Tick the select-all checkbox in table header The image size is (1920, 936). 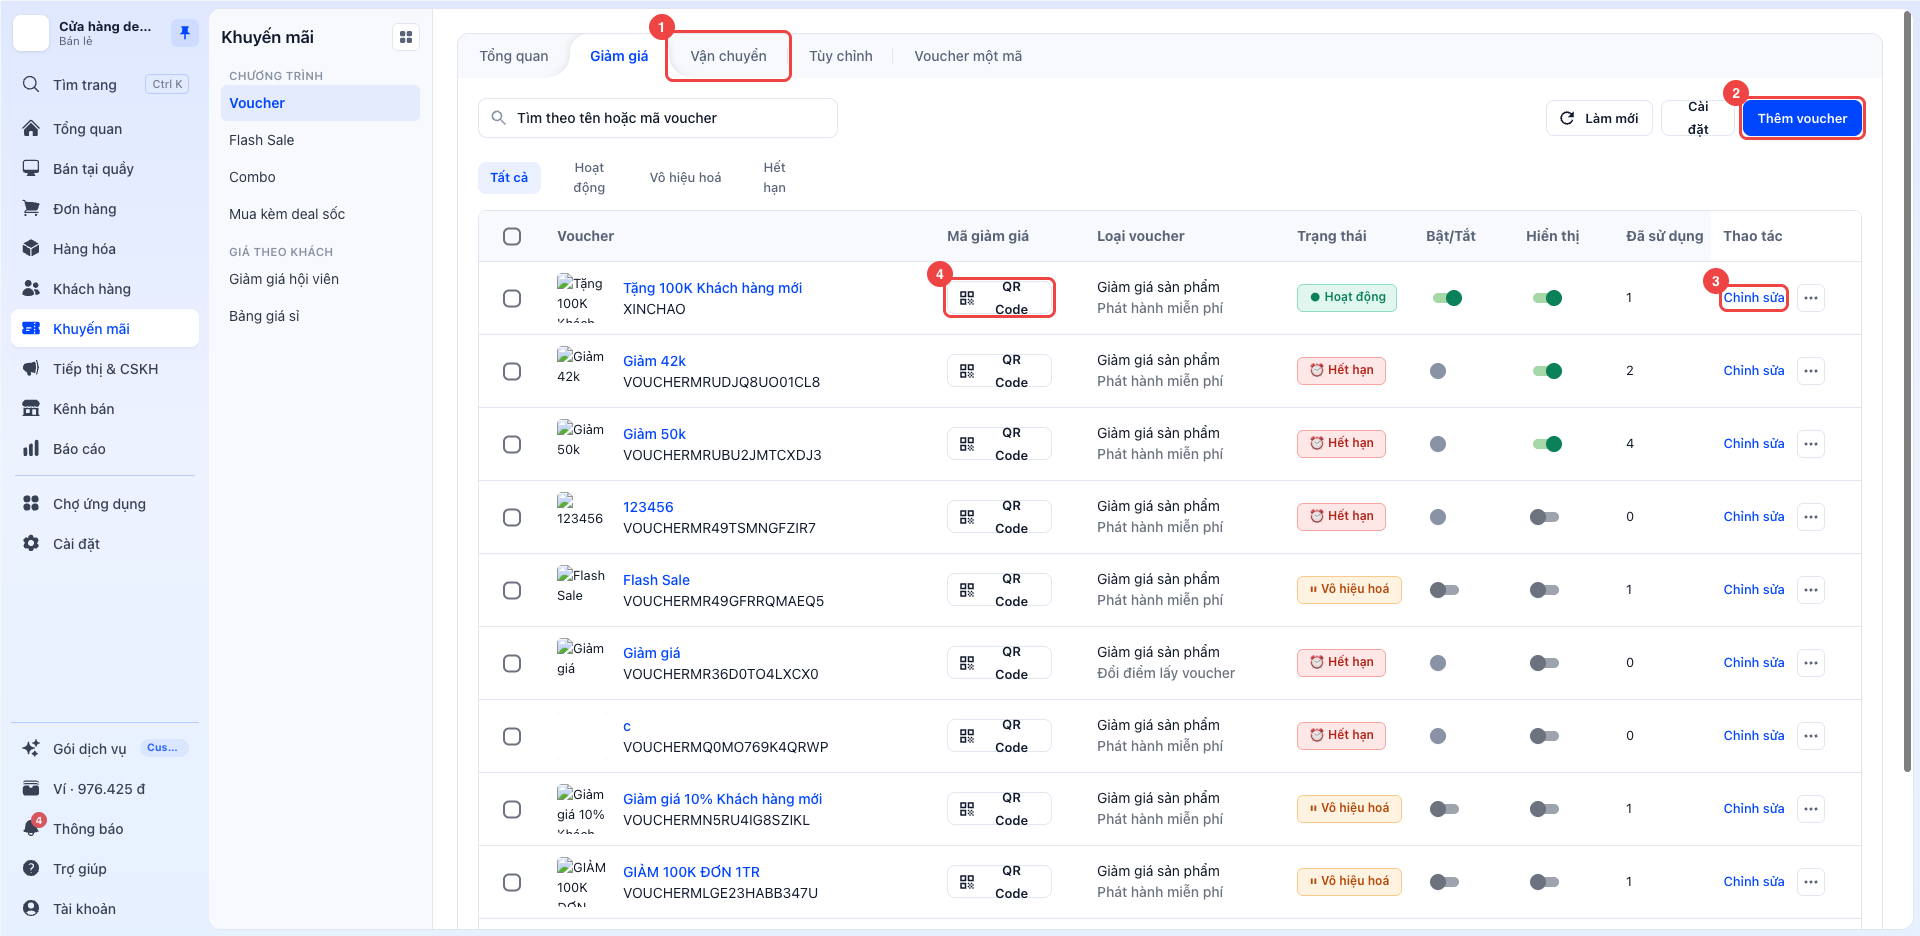coord(512,236)
